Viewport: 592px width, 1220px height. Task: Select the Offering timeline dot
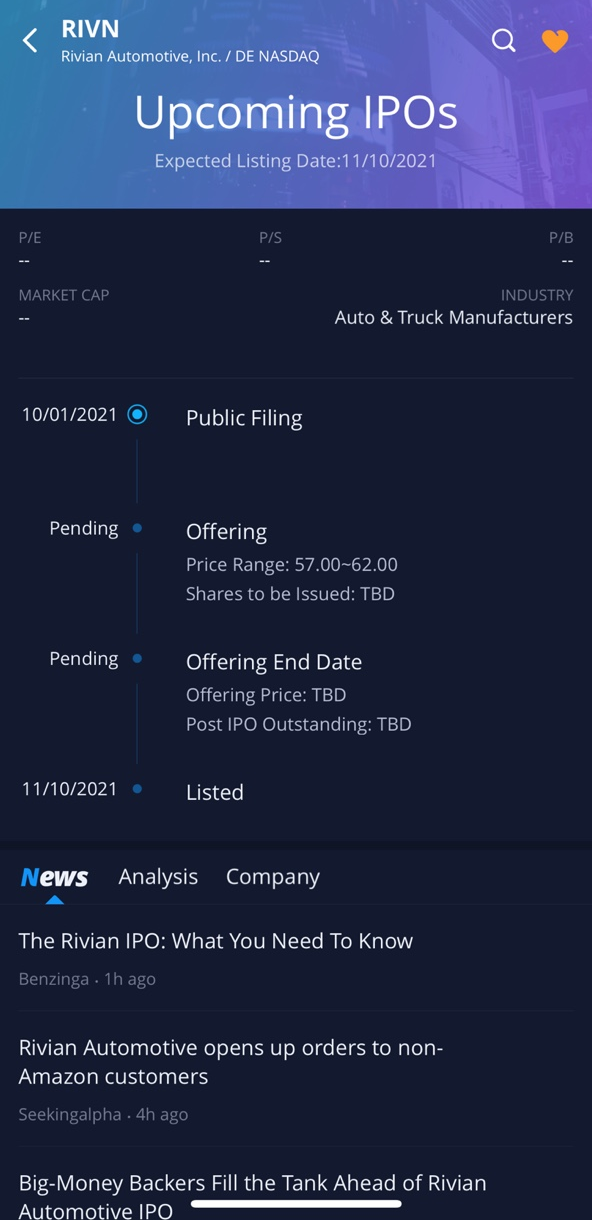point(137,528)
